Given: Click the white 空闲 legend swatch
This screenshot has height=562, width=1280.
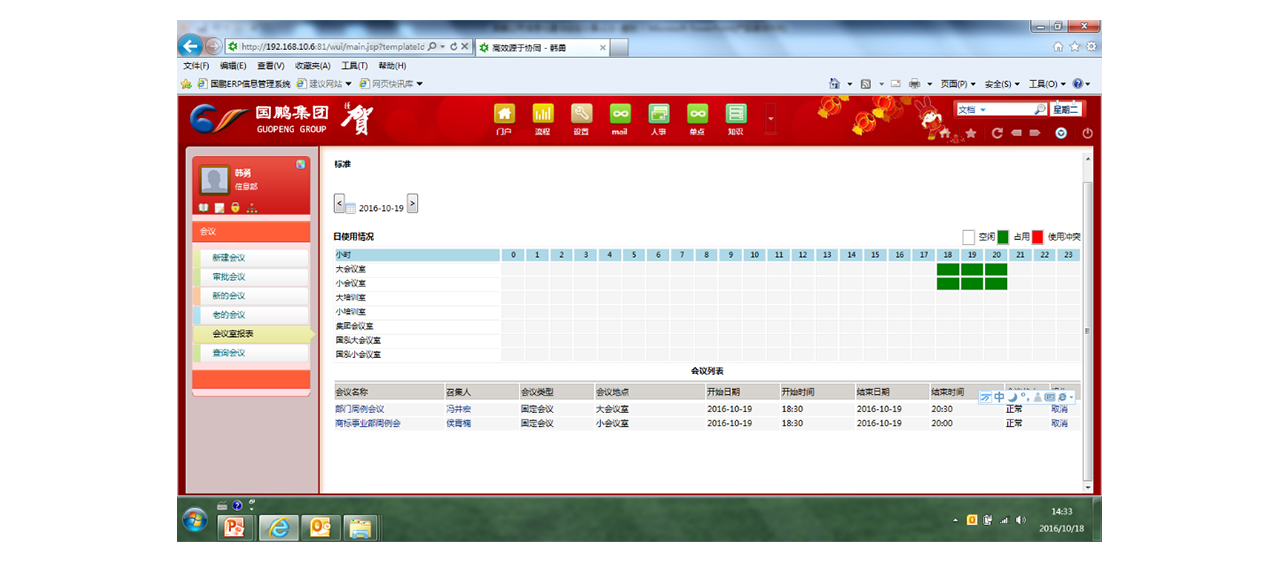Looking at the screenshot, I should (968, 237).
